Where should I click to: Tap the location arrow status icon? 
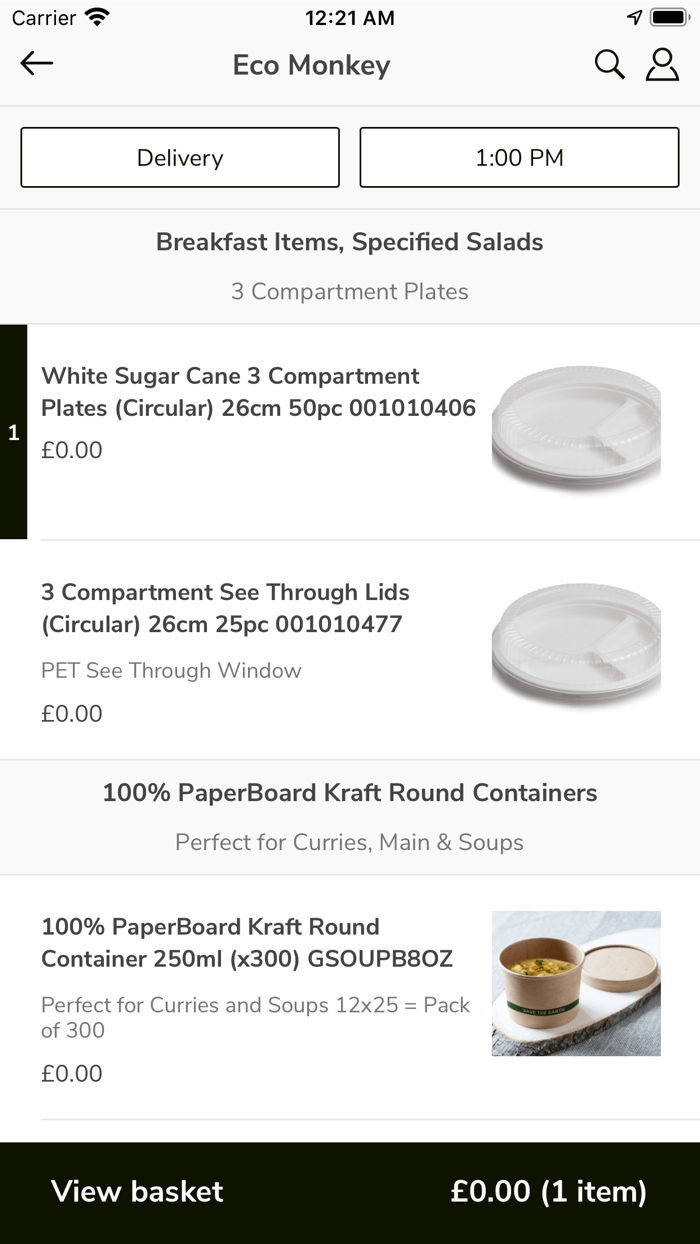634,17
